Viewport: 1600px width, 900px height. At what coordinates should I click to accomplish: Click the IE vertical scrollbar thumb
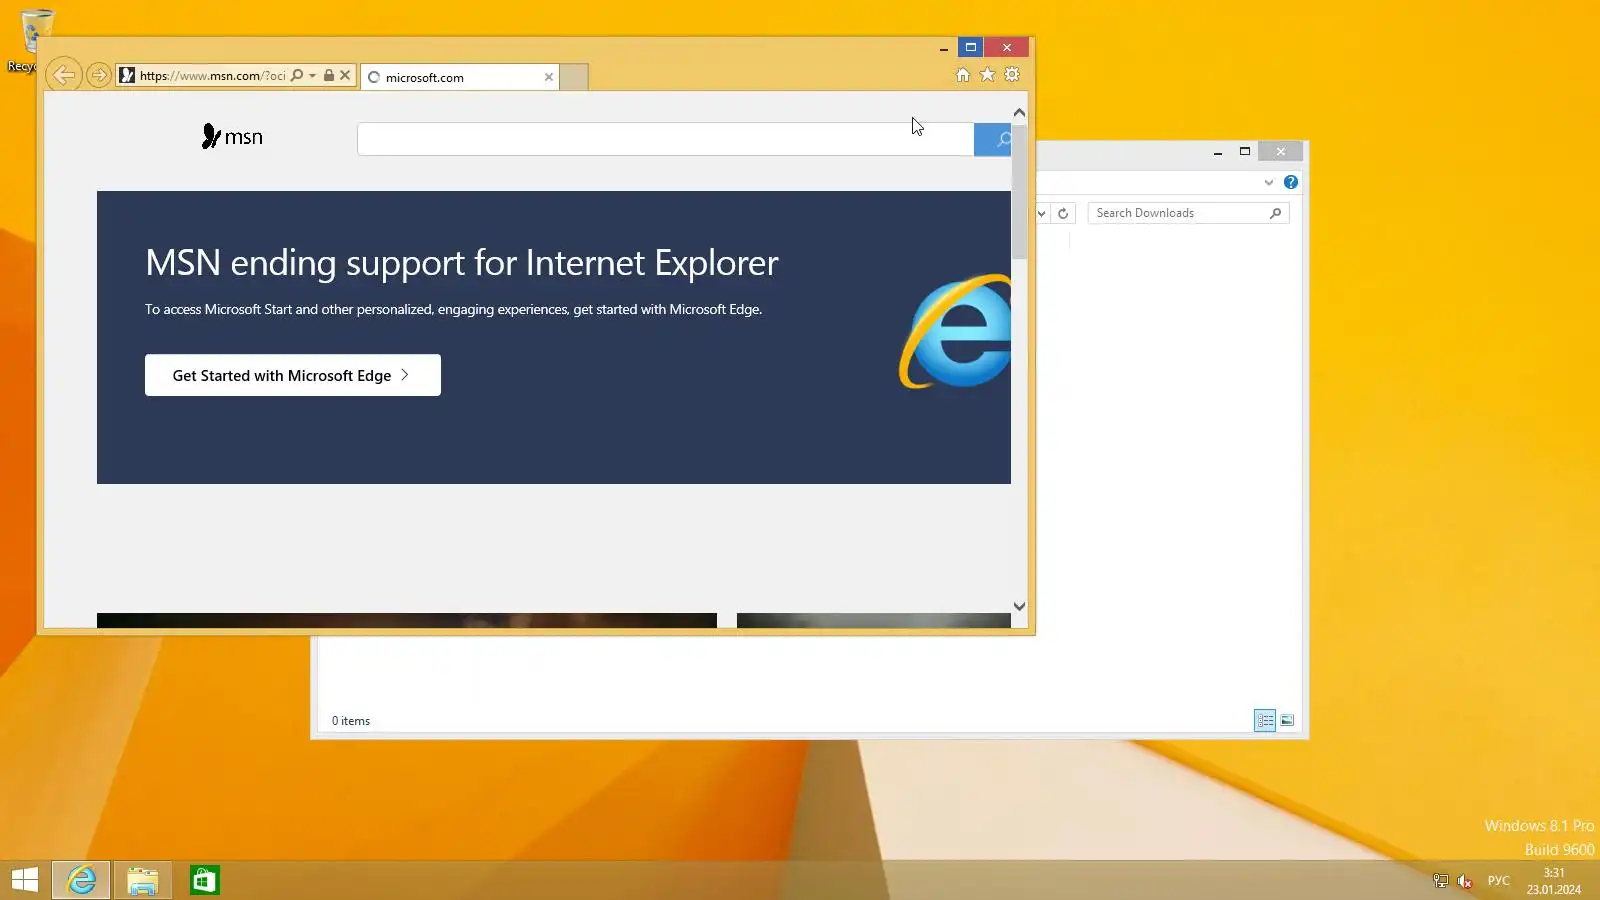point(1019,192)
